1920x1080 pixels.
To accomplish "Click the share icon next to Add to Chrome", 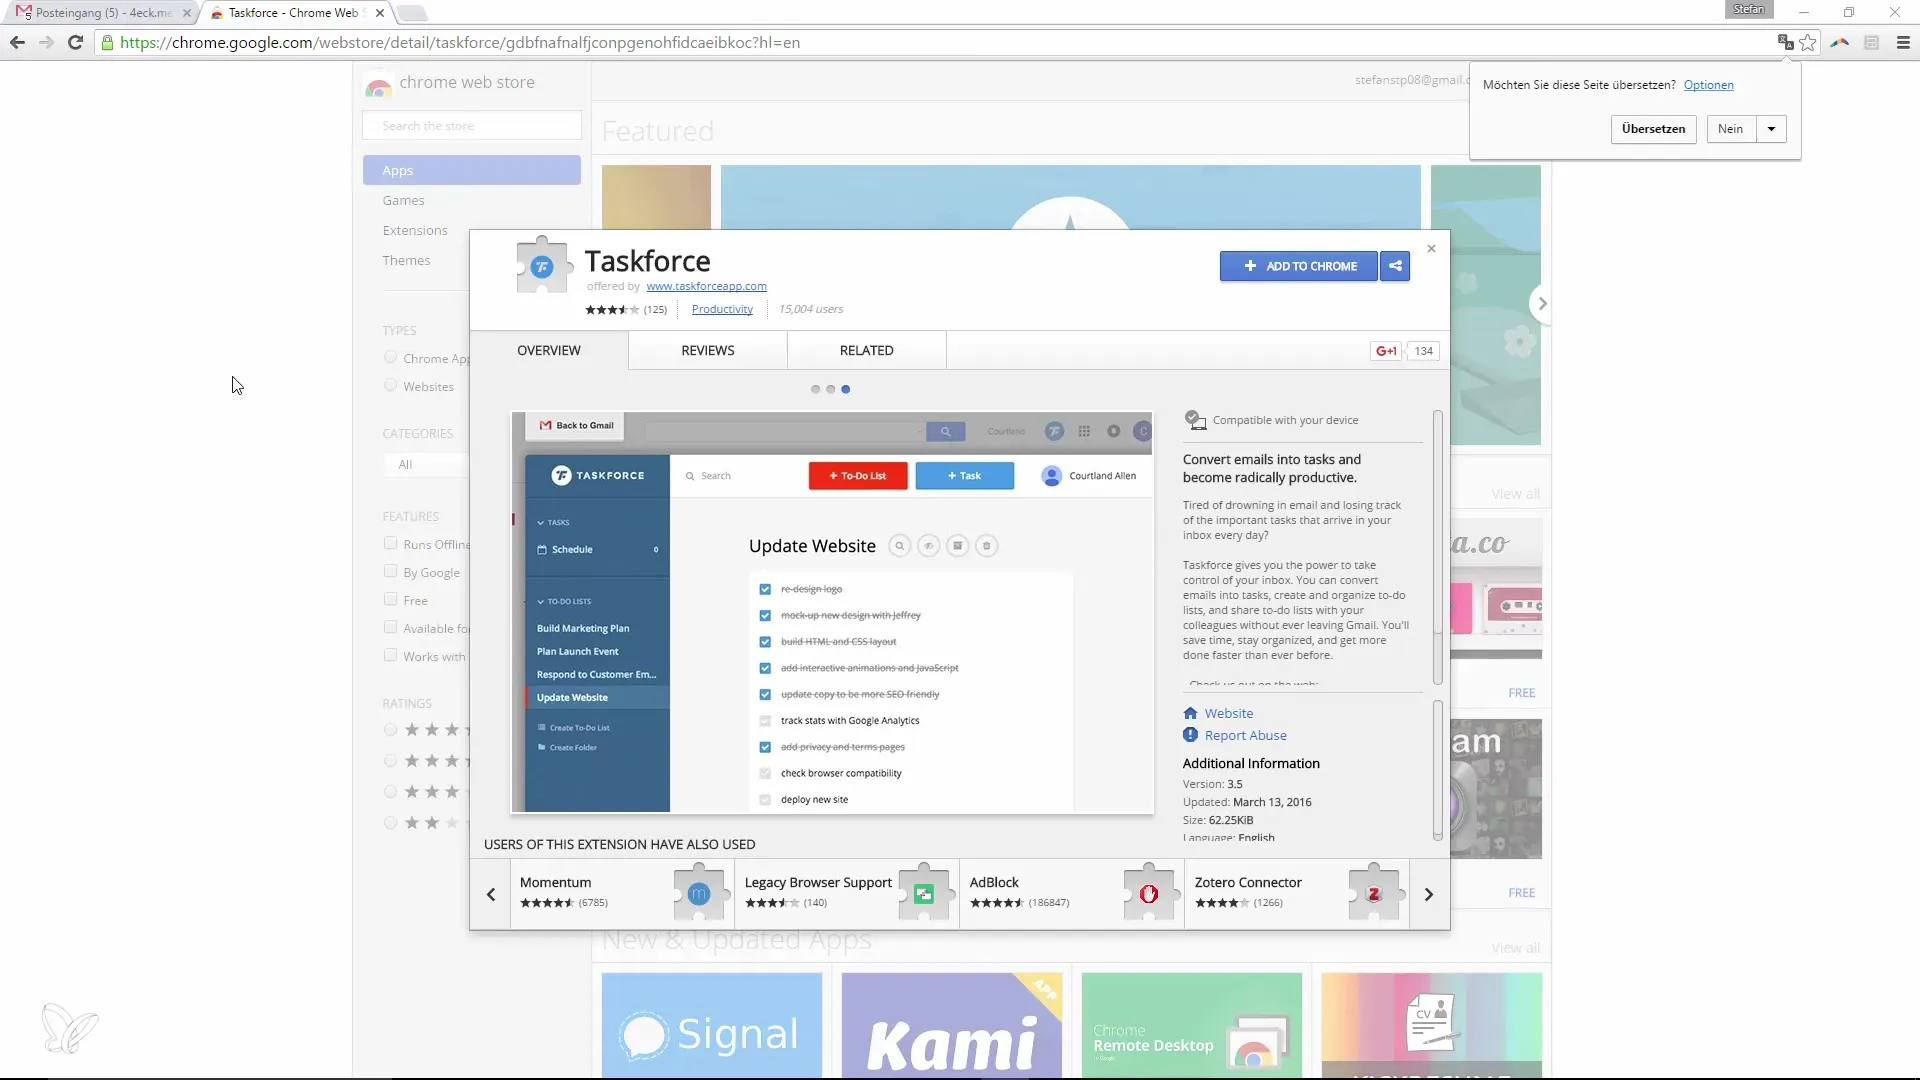I will (x=1395, y=266).
